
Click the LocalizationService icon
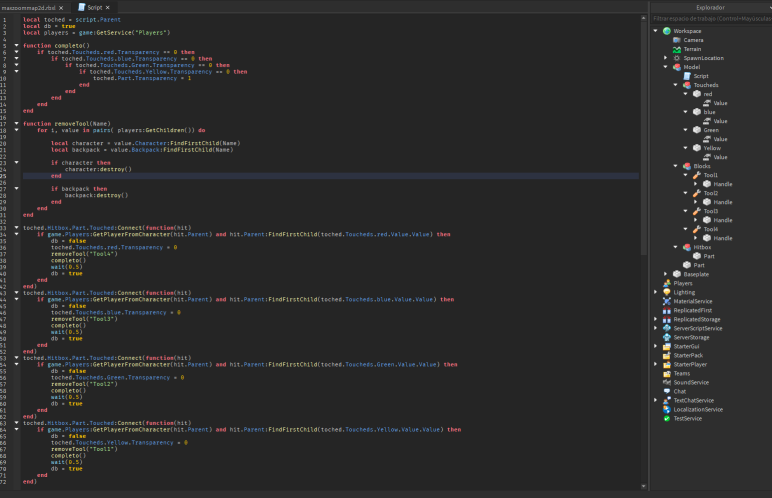[x=666, y=409]
